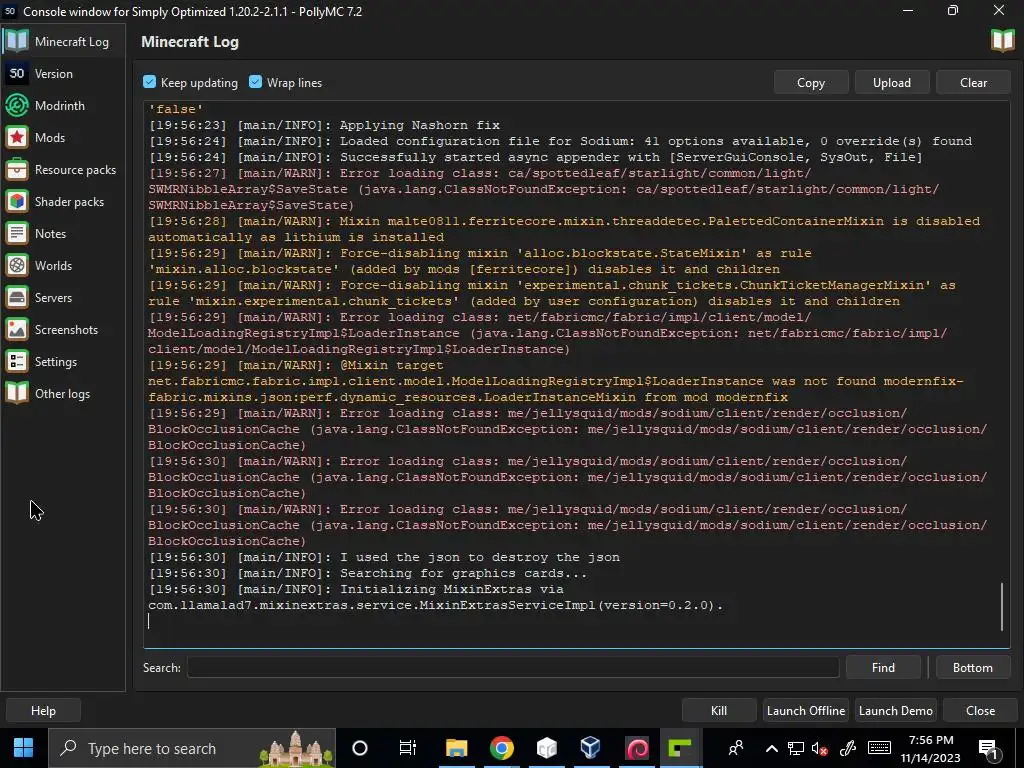
Task: Click the taskbar search box
Action: click(x=192, y=748)
